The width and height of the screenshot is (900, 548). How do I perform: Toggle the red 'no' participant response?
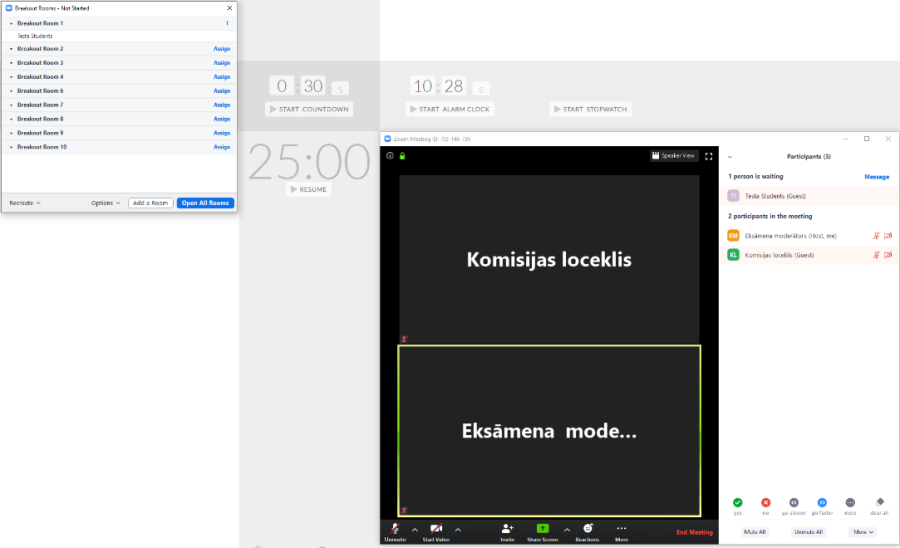tap(766, 502)
